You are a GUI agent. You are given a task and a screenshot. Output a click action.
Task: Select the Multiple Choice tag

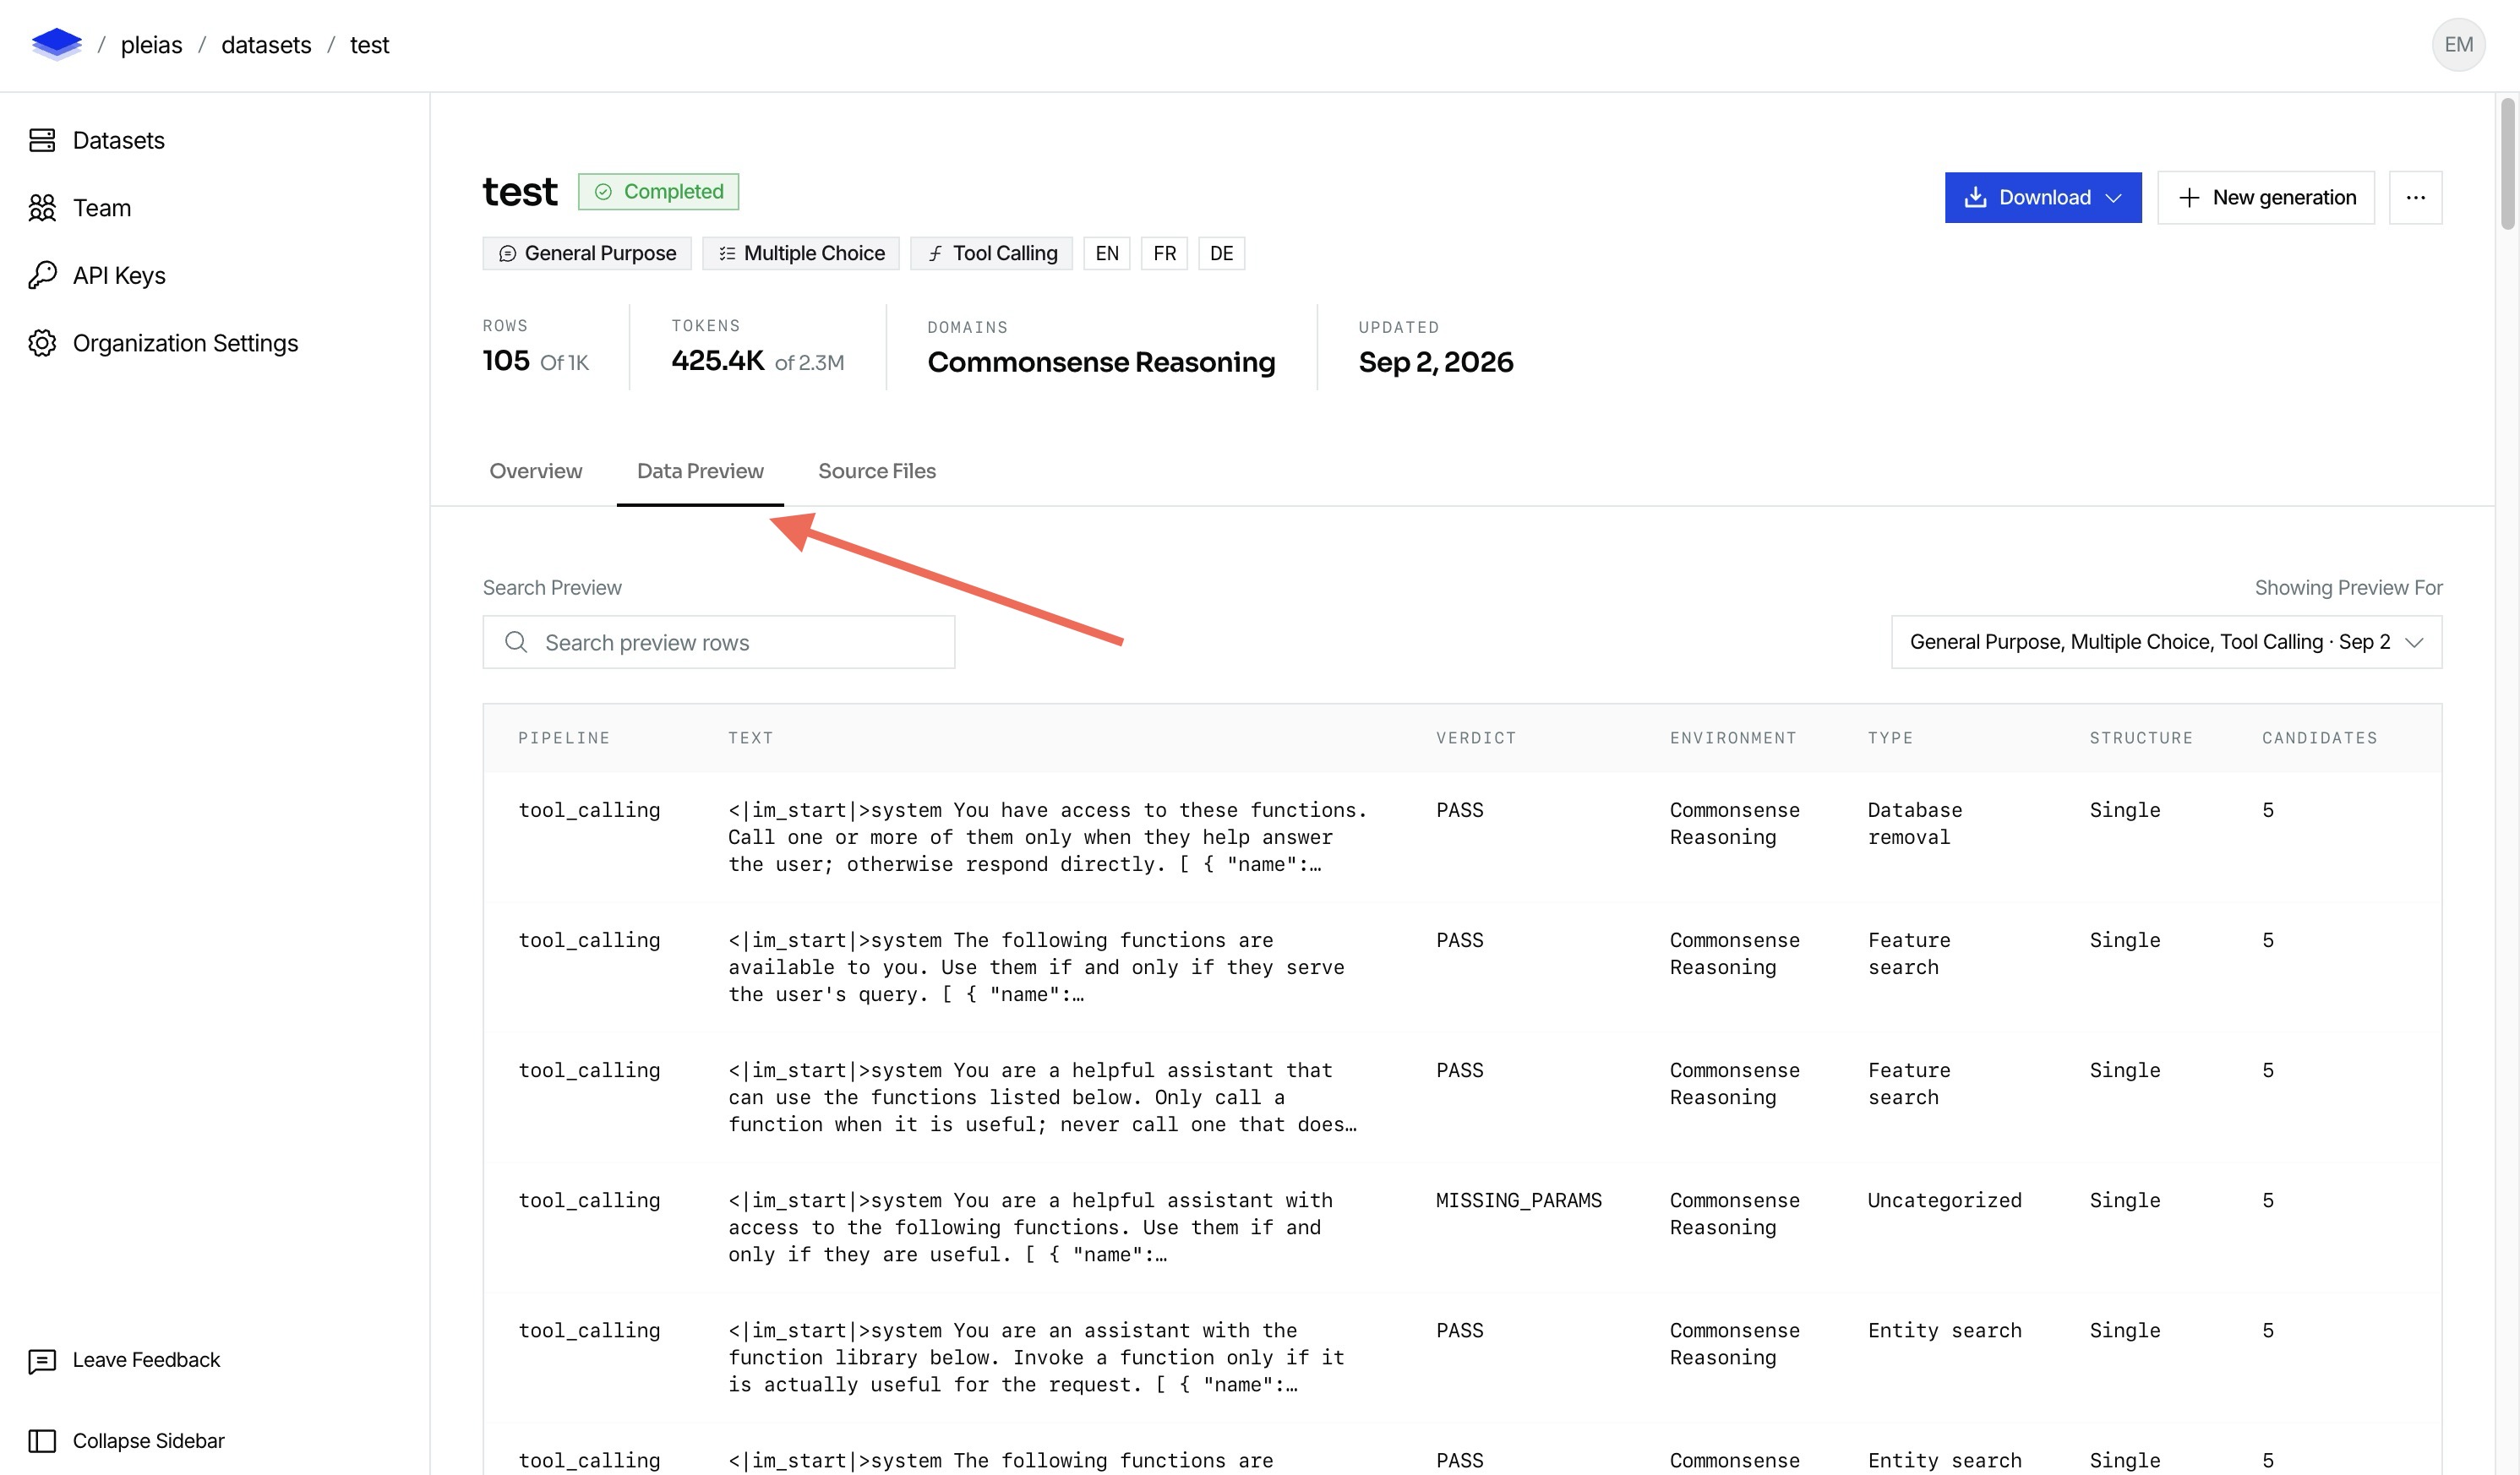pyautogui.click(x=801, y=253)
